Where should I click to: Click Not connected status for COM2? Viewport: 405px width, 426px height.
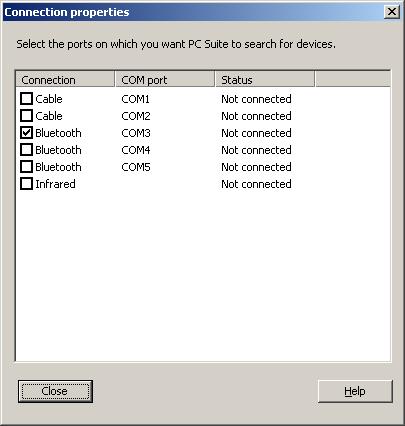coord(256,116)
